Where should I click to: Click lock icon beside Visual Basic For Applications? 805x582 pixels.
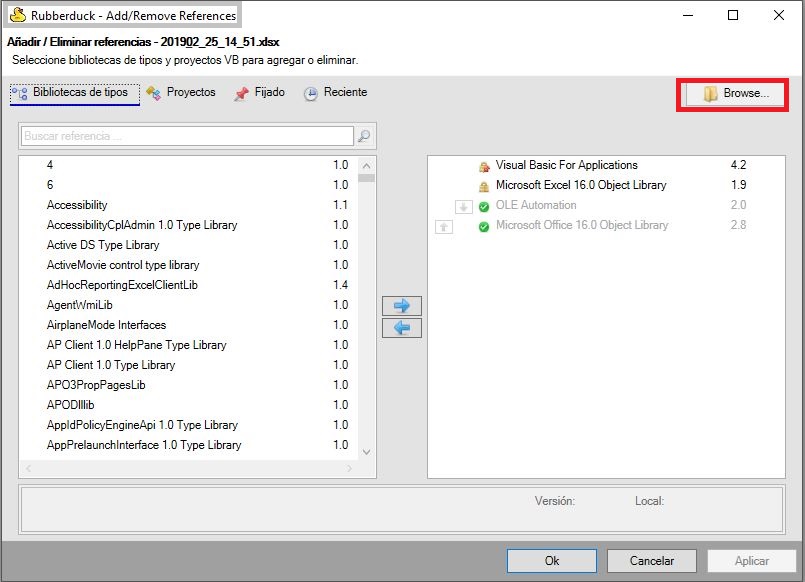[484, 166]
